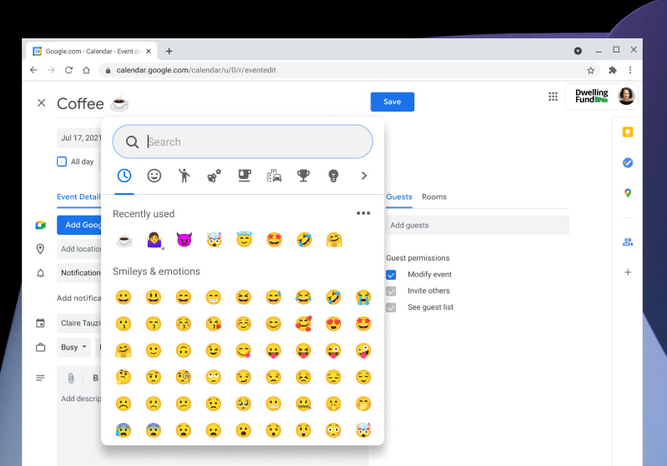Open the Busy availability dropdown
The width and height of the screenshot is (667, 466).
tap(74, 347)
